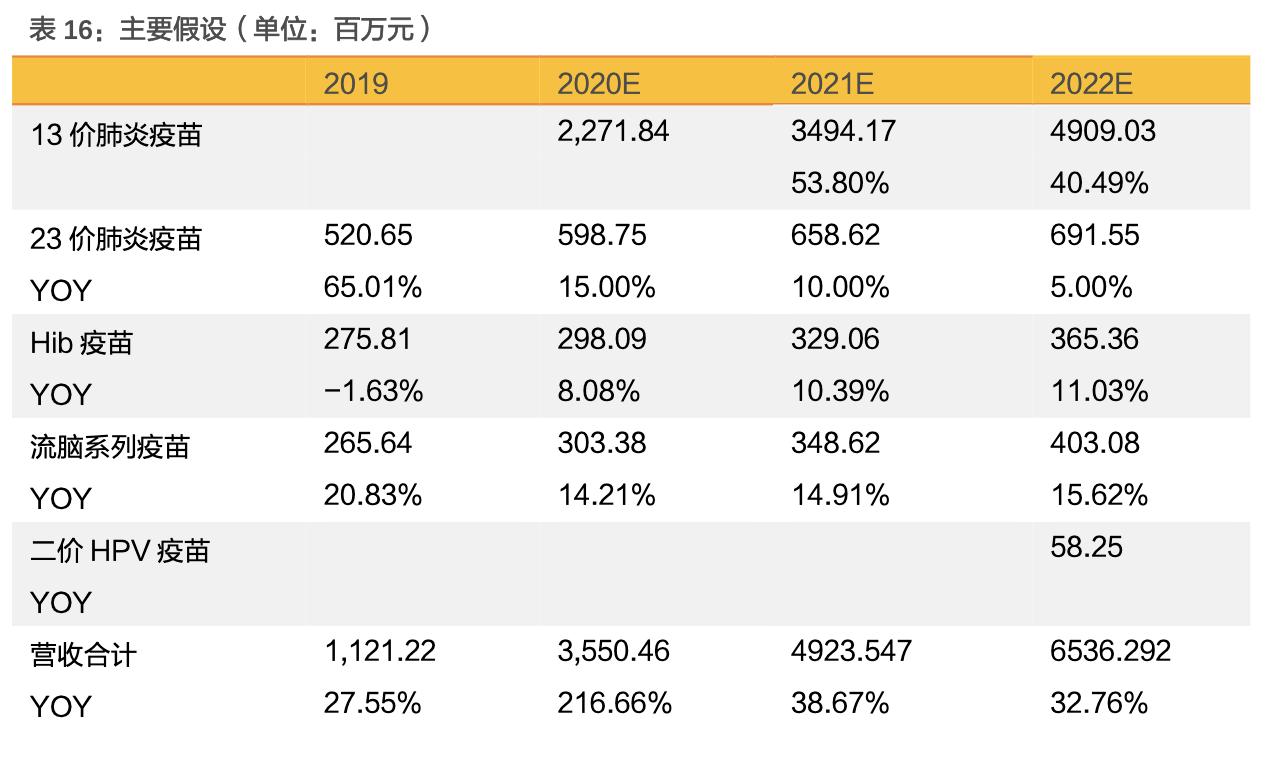Click the negative −1.63% cell
Screen dimensions: 1268x766
[373, 391]
